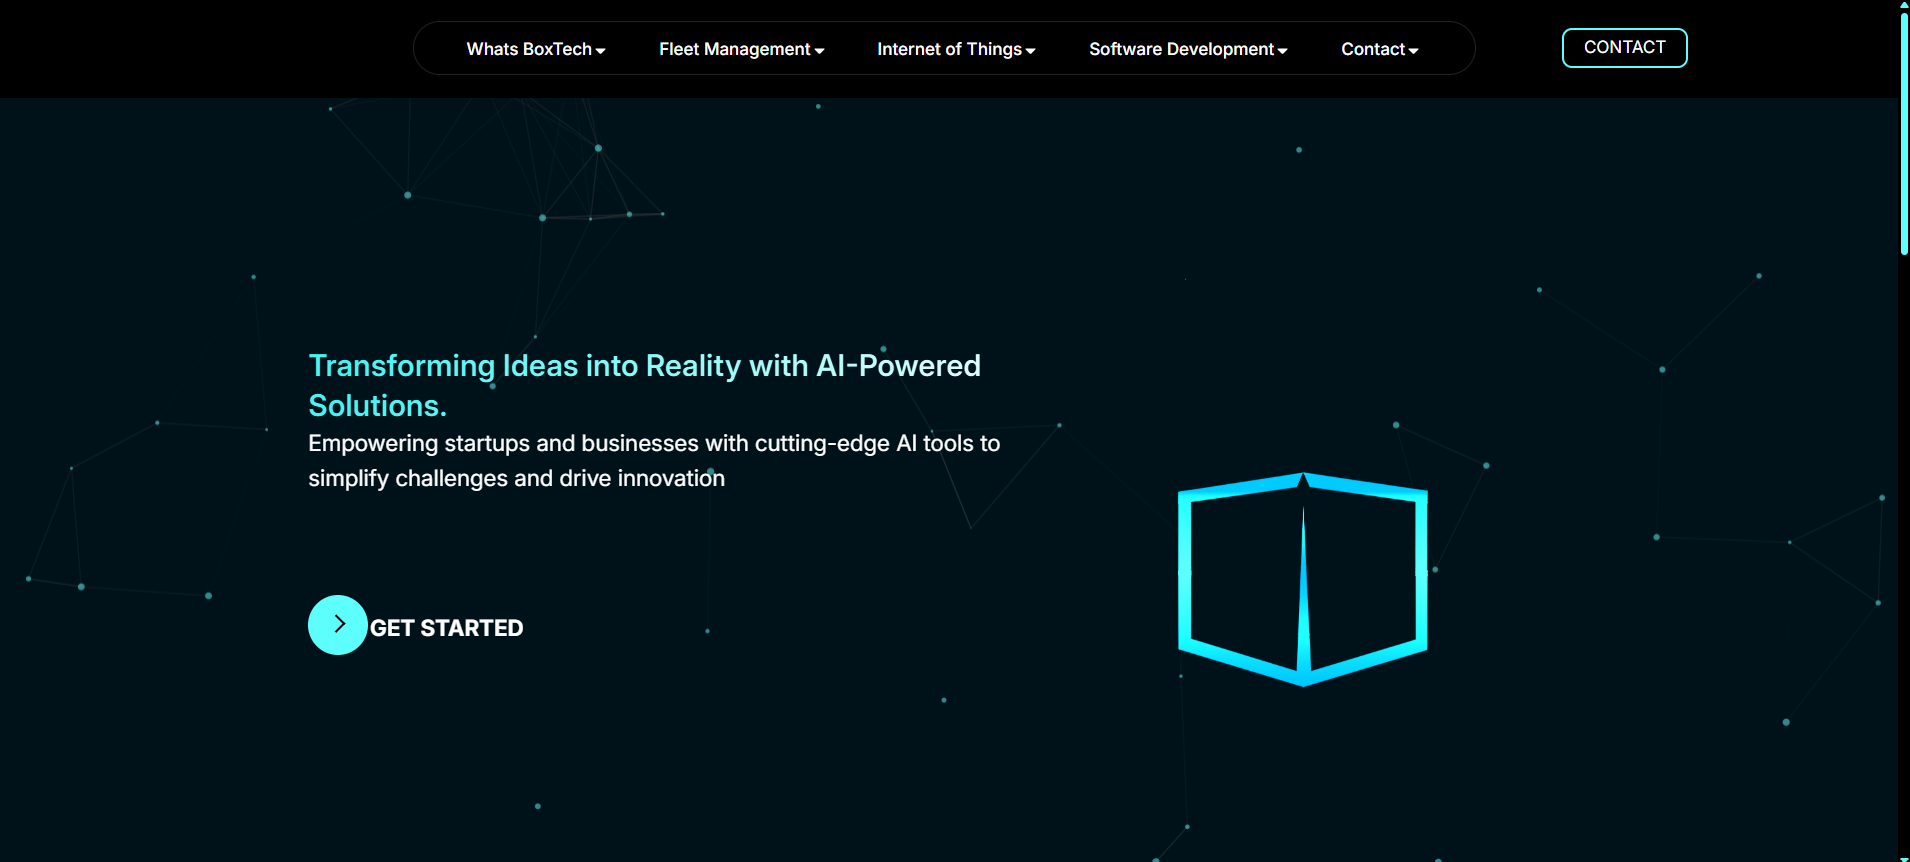Open the Whats BoxTech menu
Viewport: 1910px width, 862px height.
[x=536, y=49]
